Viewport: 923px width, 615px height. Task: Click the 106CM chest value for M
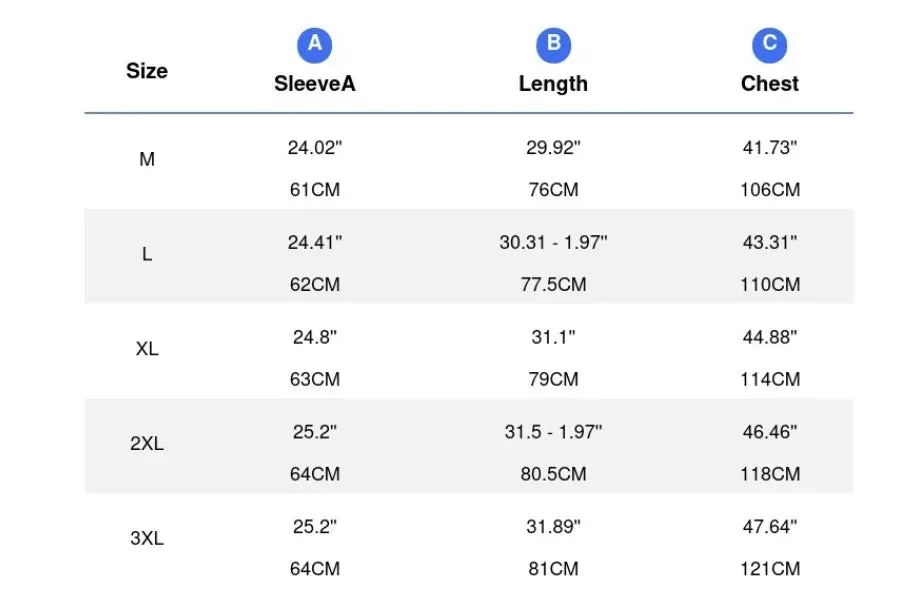pyautogui.click(x=770, y=190)
